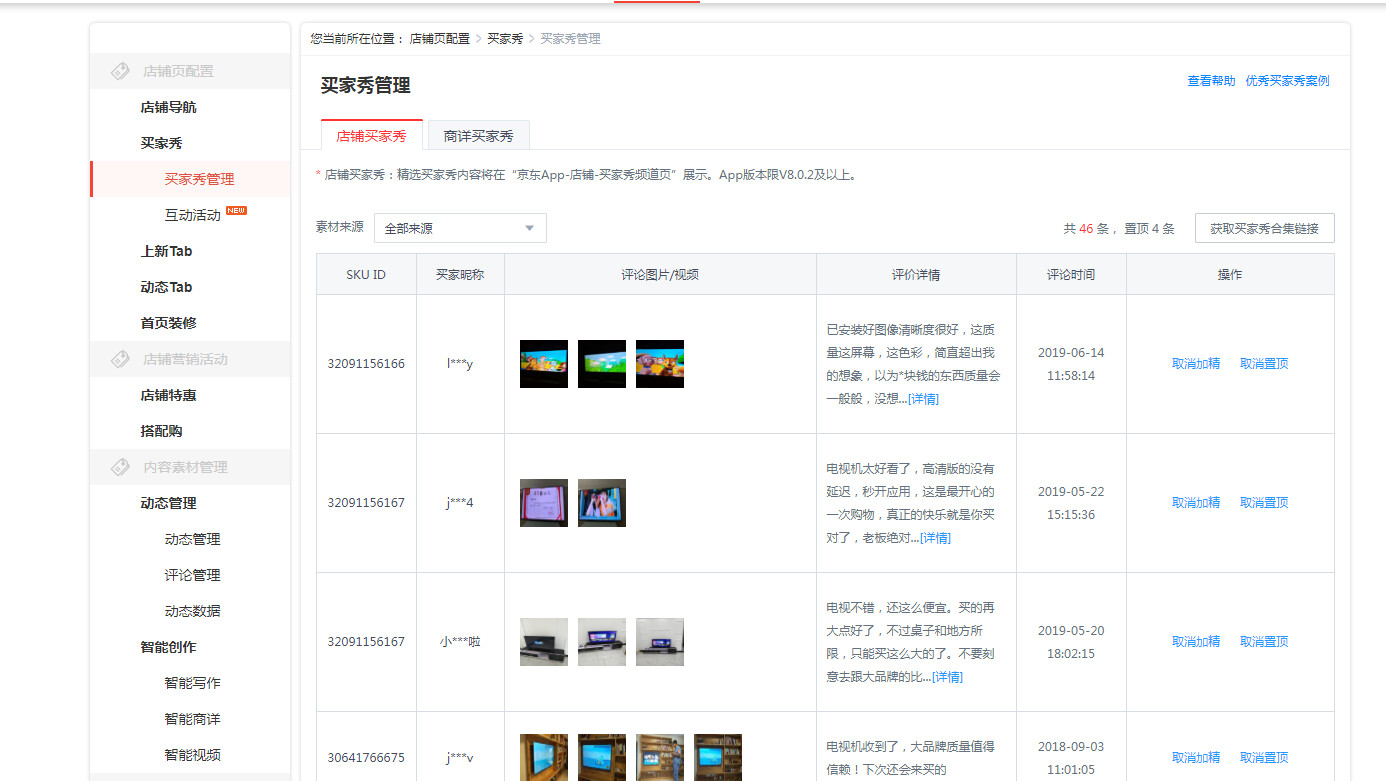The width and height of the screenshot is (1386, 781).
Task: Open 动态Tab in the sidebar
Action: (166, 287)
